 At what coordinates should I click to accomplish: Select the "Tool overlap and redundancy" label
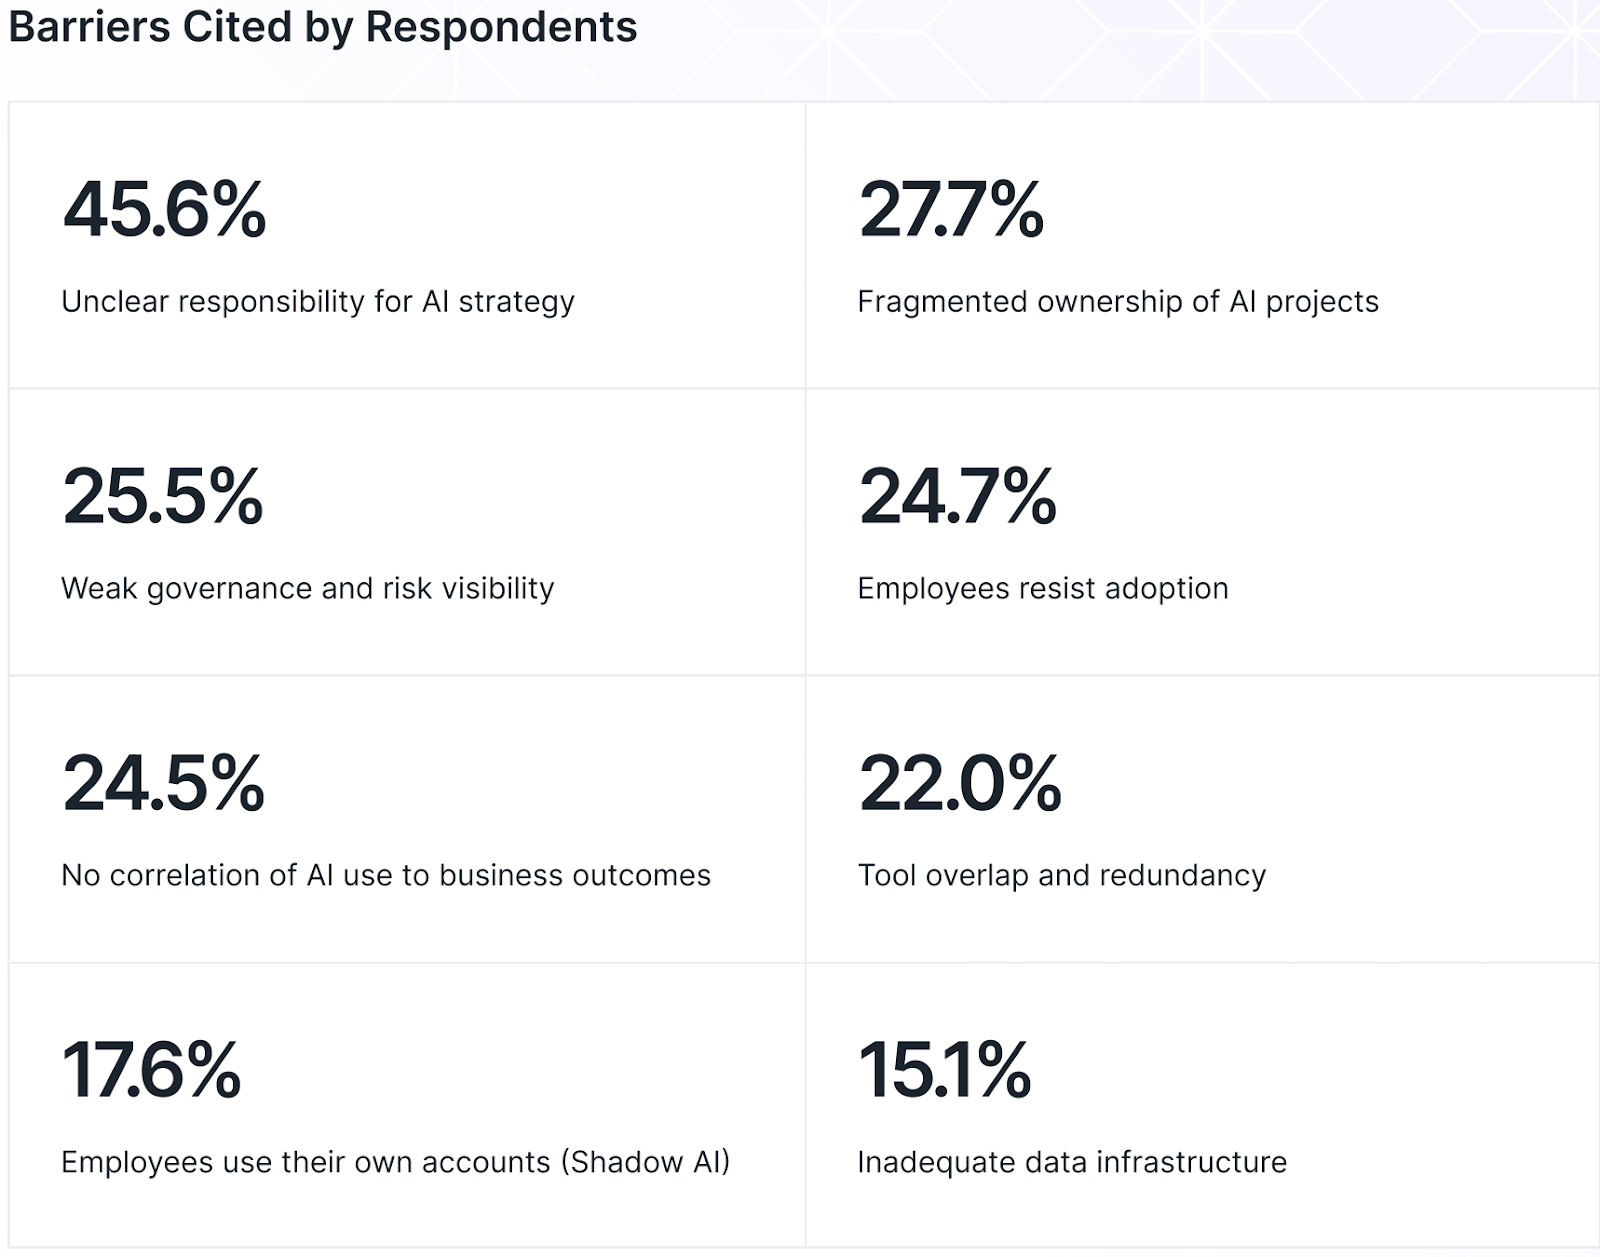1062,875
